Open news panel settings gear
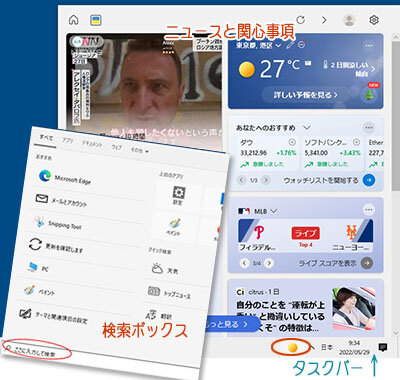 click(x=374, y=20)
